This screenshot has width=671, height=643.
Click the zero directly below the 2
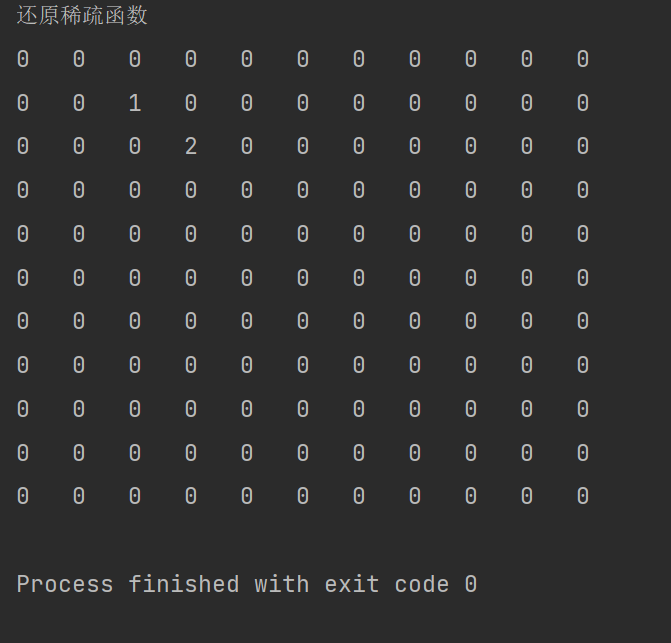click(191, 191)
